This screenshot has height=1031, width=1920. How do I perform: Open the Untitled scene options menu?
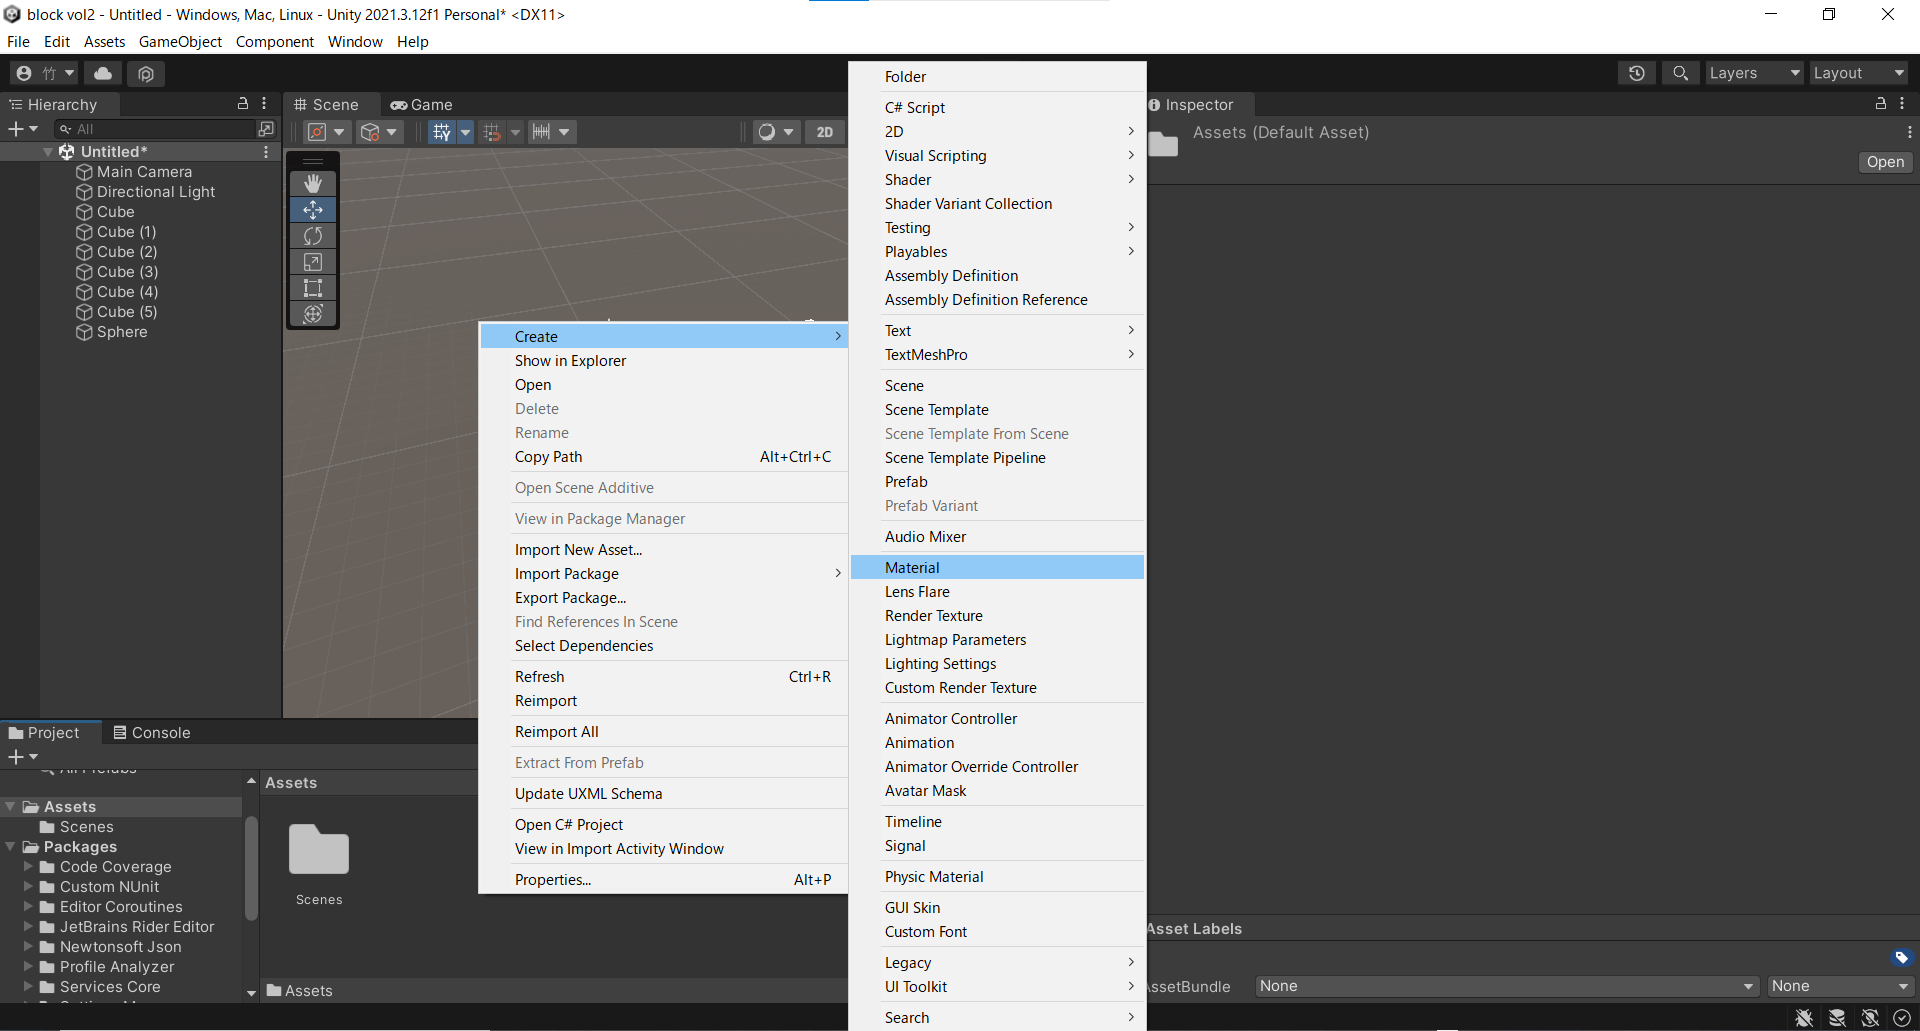[266, 152]
